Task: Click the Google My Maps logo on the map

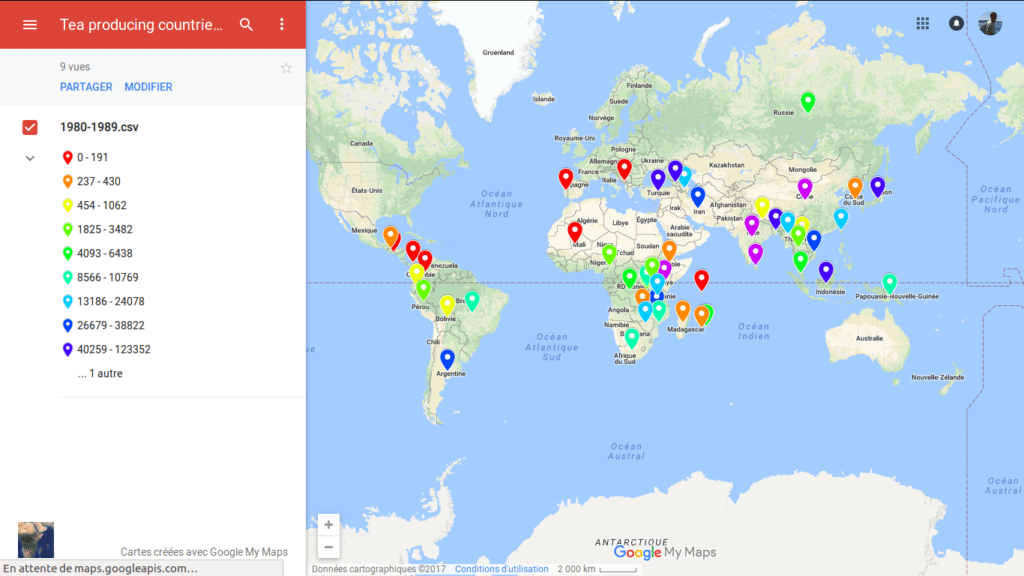Action: pyautogui.click(x=665, y=552)
